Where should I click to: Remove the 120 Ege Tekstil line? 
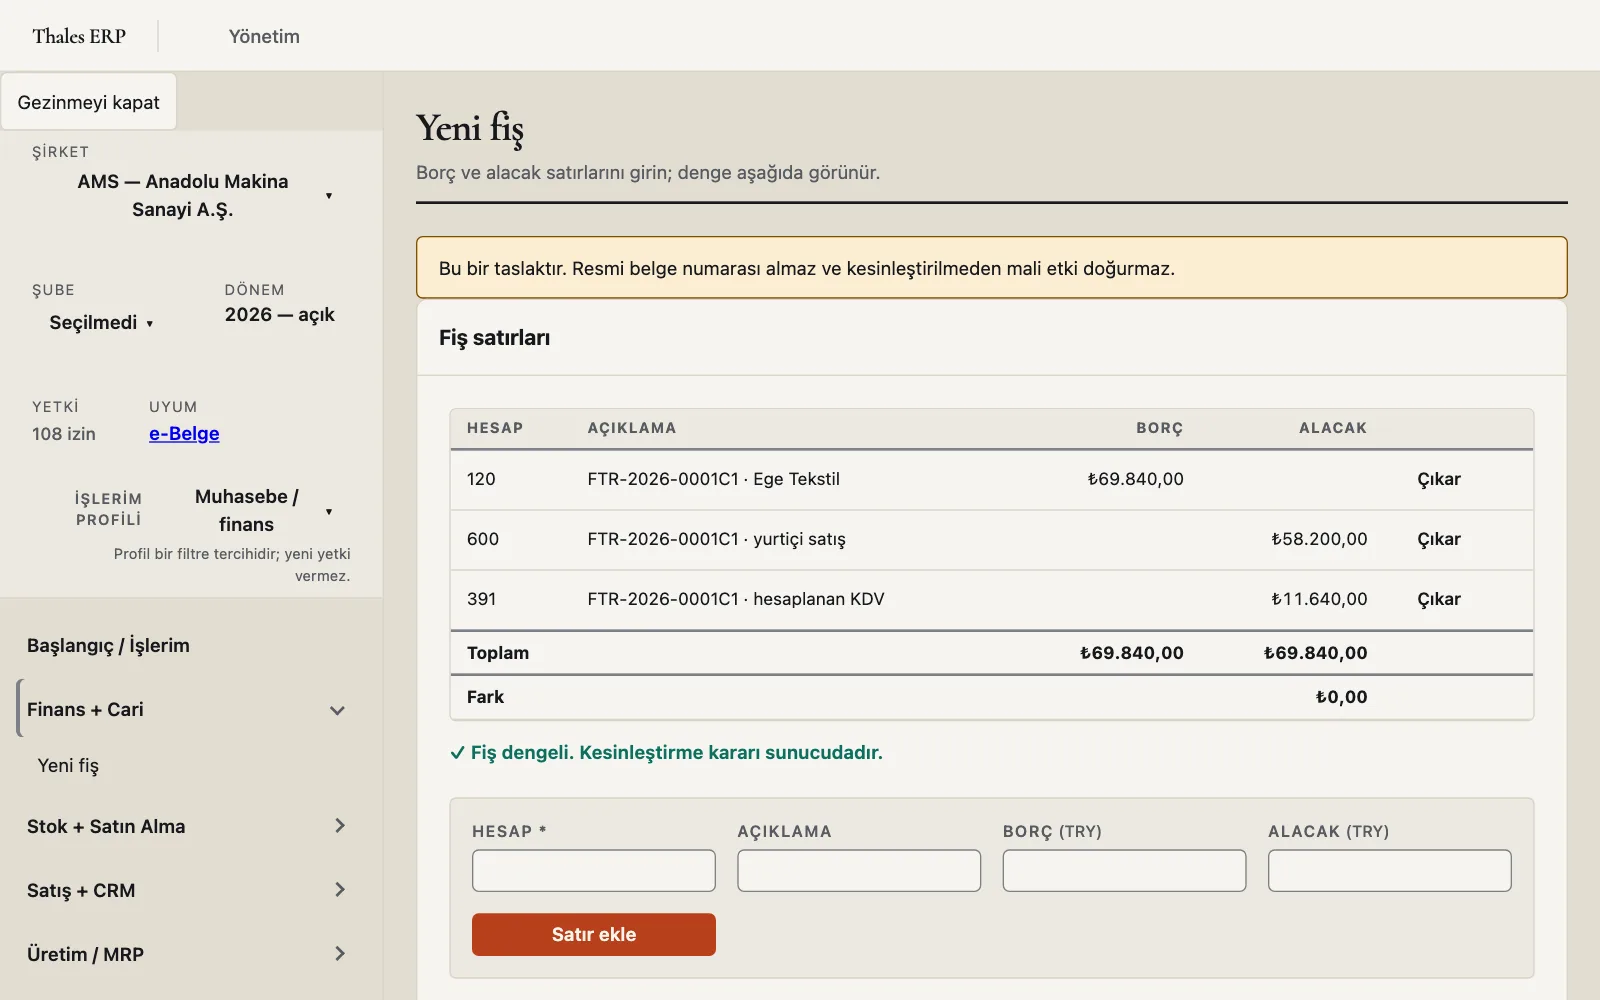(x=1439, y=479)
